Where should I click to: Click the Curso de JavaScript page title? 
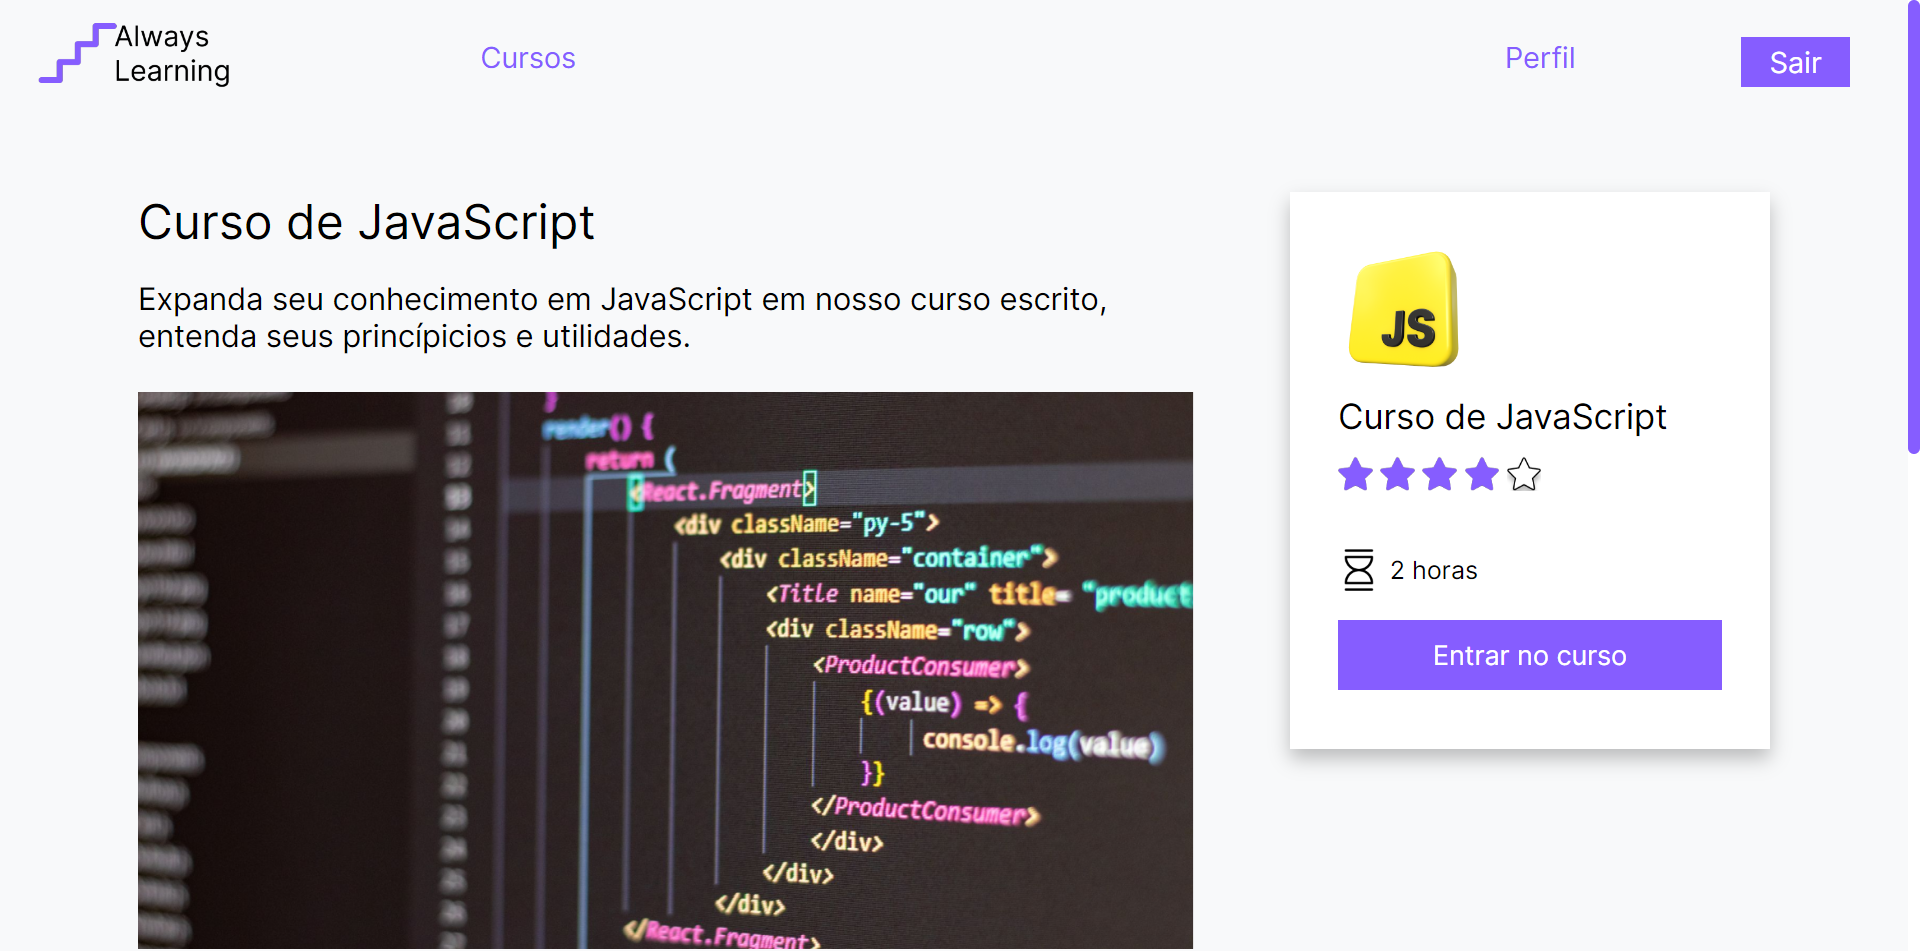click(366, 222)
